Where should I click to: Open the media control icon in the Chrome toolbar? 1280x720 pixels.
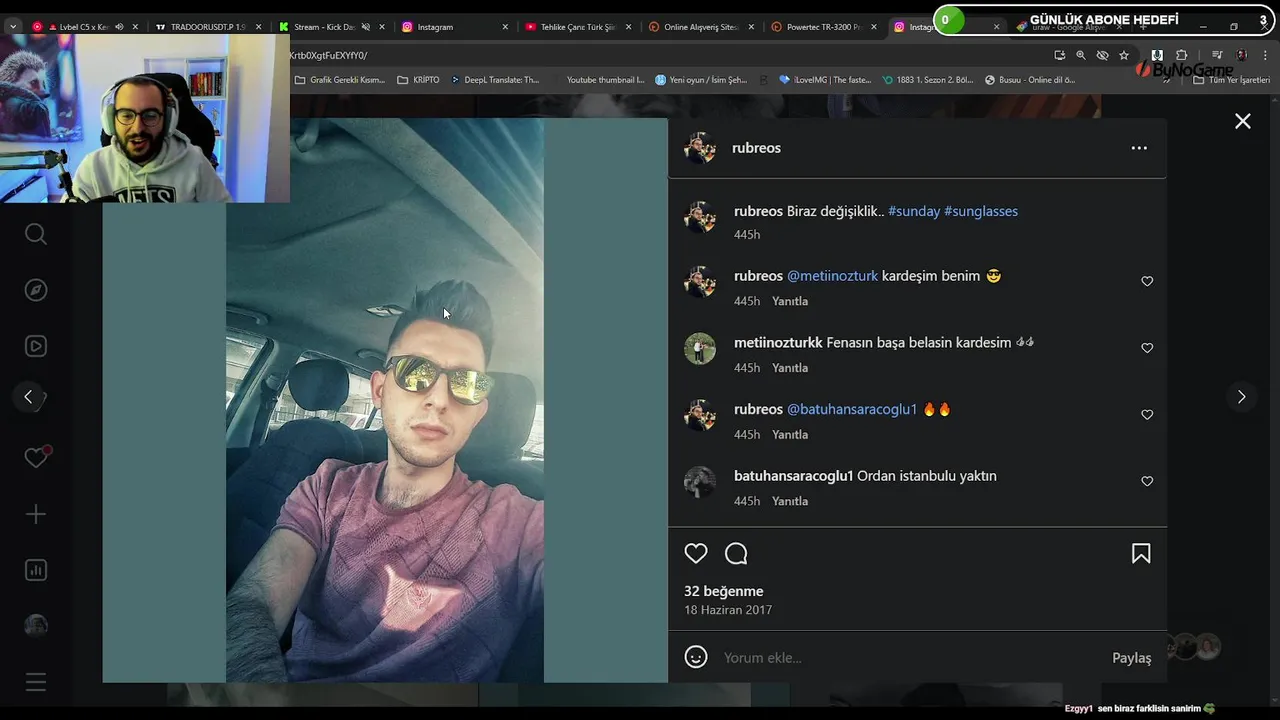tap(1217, 56)
